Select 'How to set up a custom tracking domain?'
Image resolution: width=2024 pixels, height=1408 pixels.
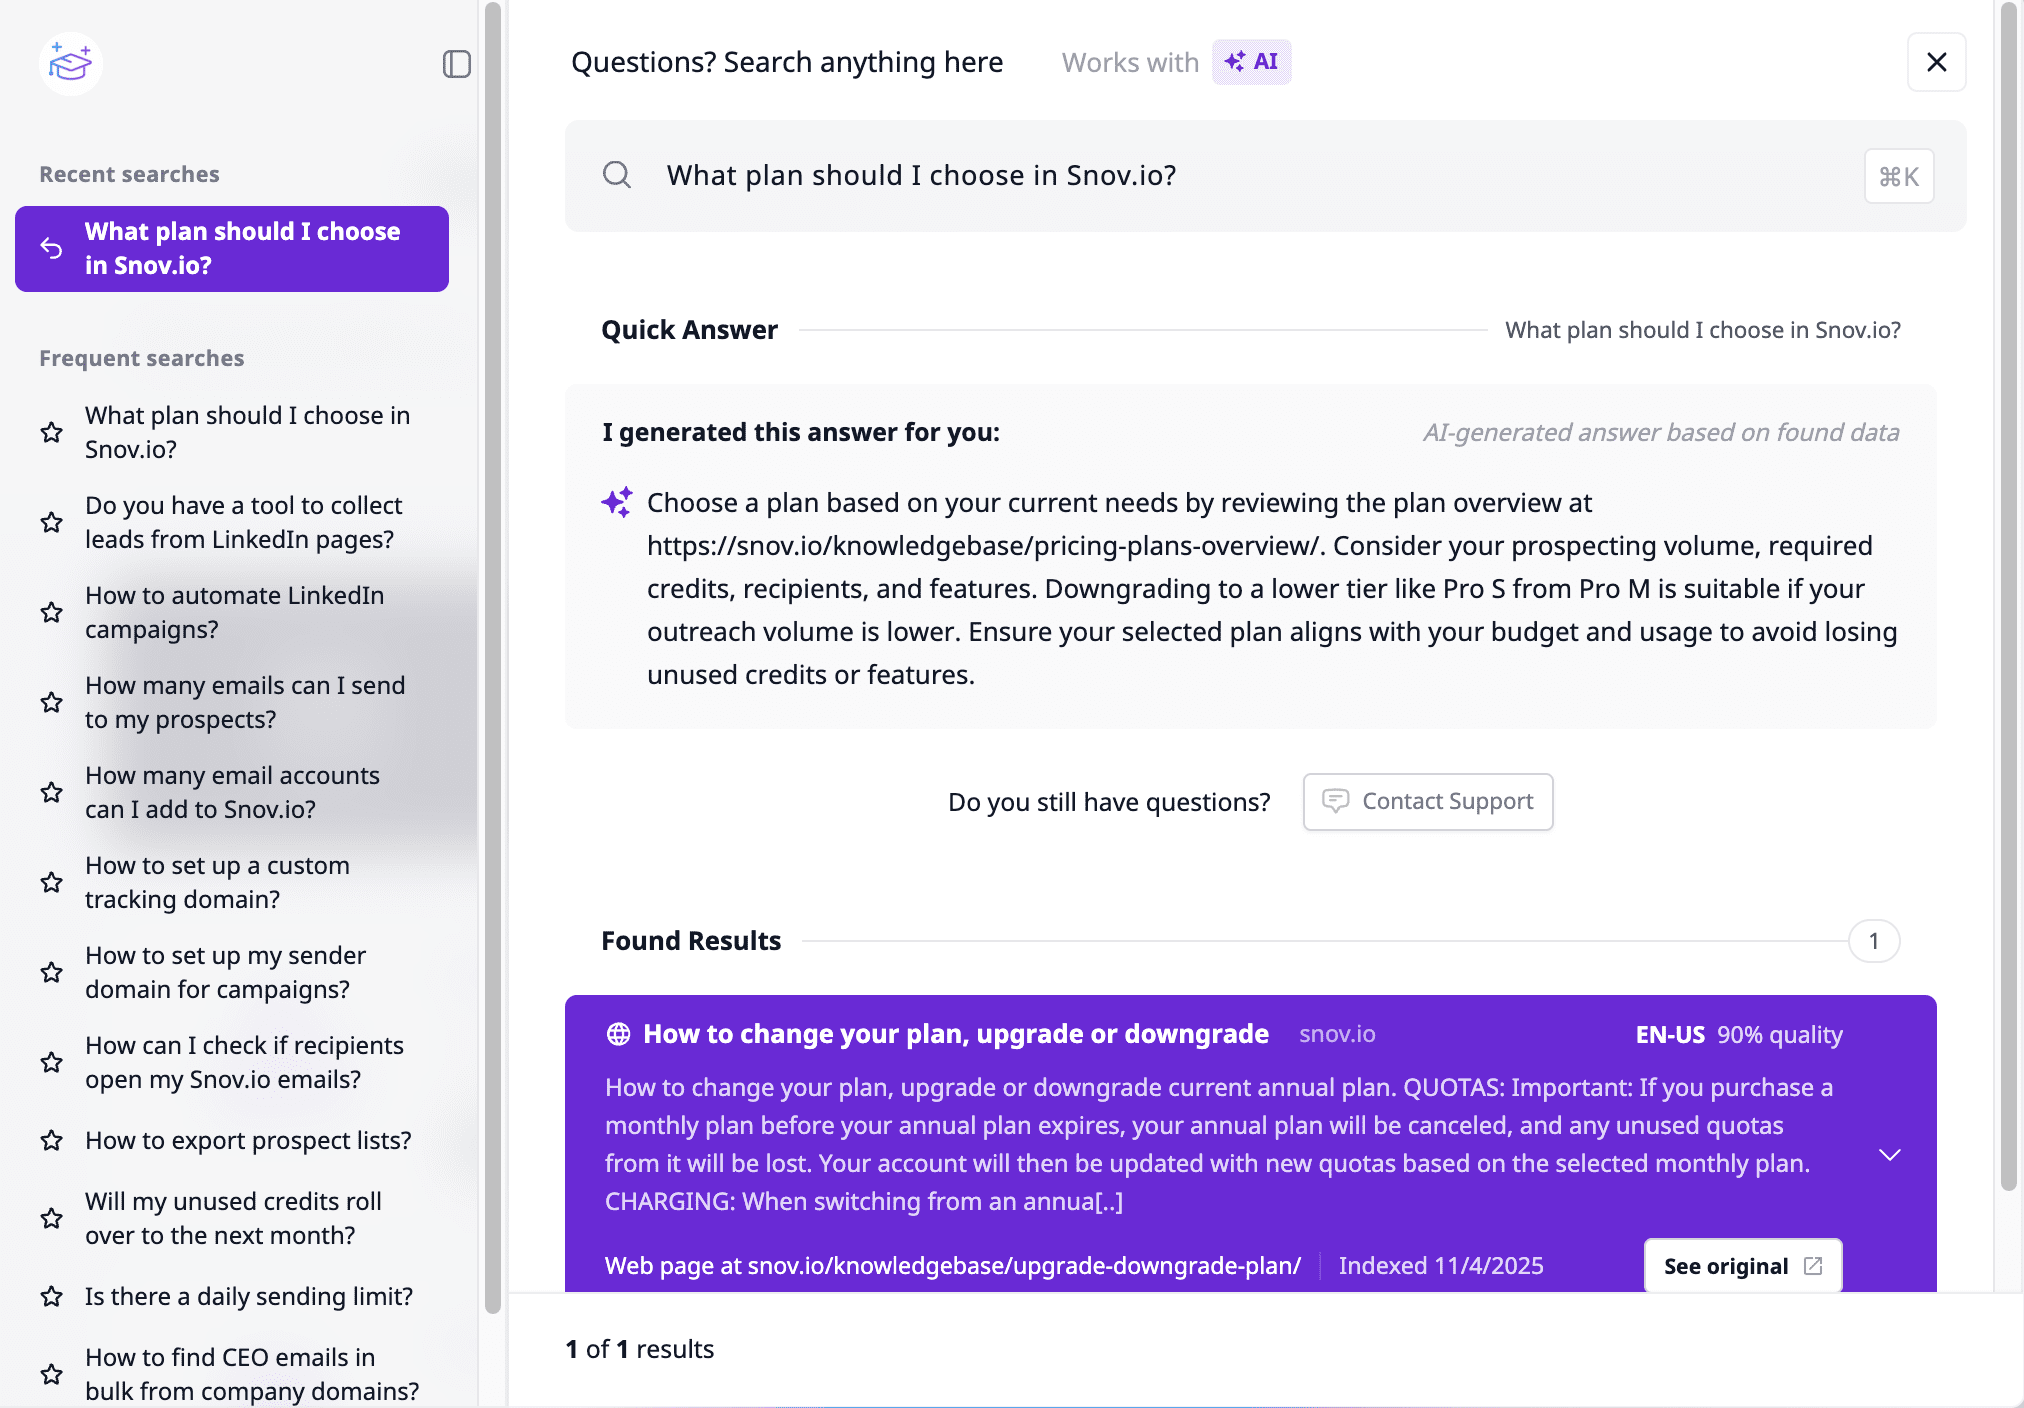coord(217,882)
